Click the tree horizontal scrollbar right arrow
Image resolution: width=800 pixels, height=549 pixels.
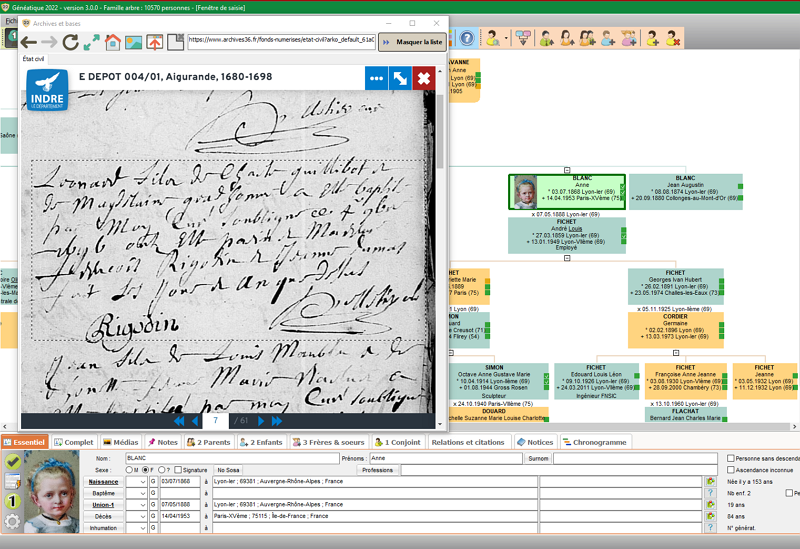(794, 427)
